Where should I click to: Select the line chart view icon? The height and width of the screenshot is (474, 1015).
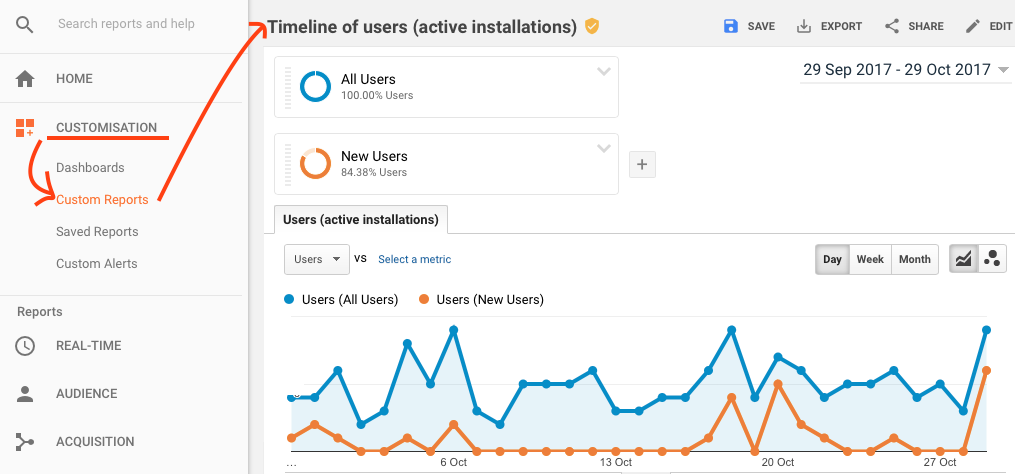tap(963, 259)
